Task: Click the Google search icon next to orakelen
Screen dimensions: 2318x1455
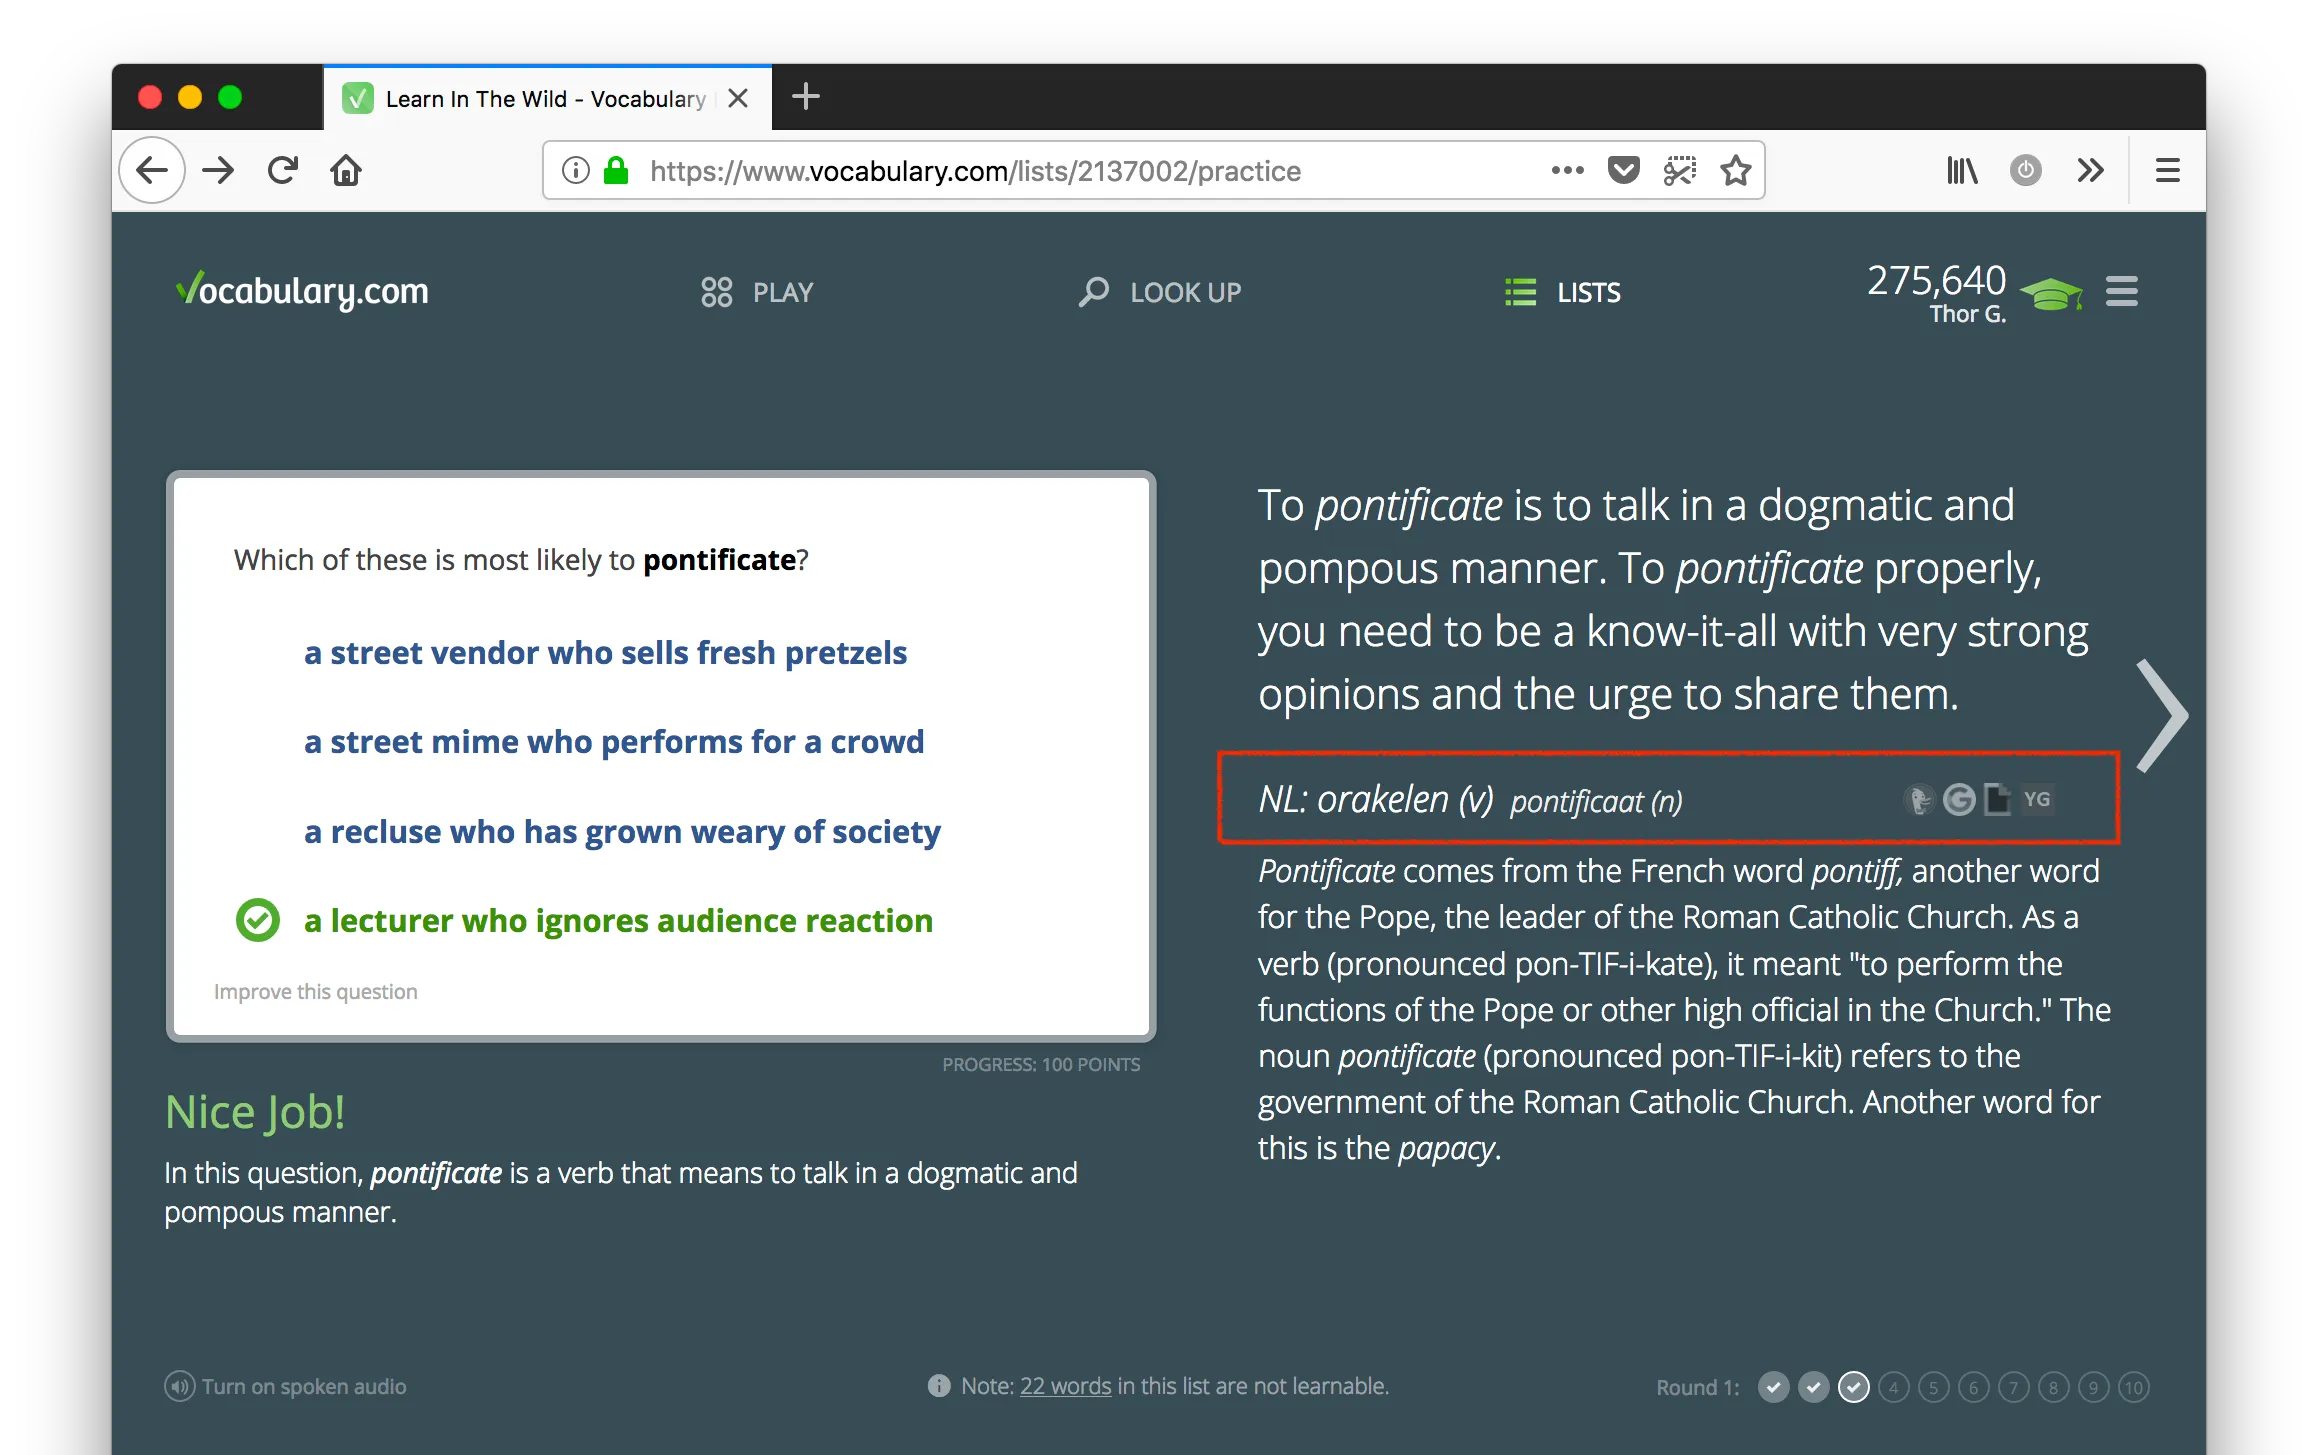Action: 1959,800
